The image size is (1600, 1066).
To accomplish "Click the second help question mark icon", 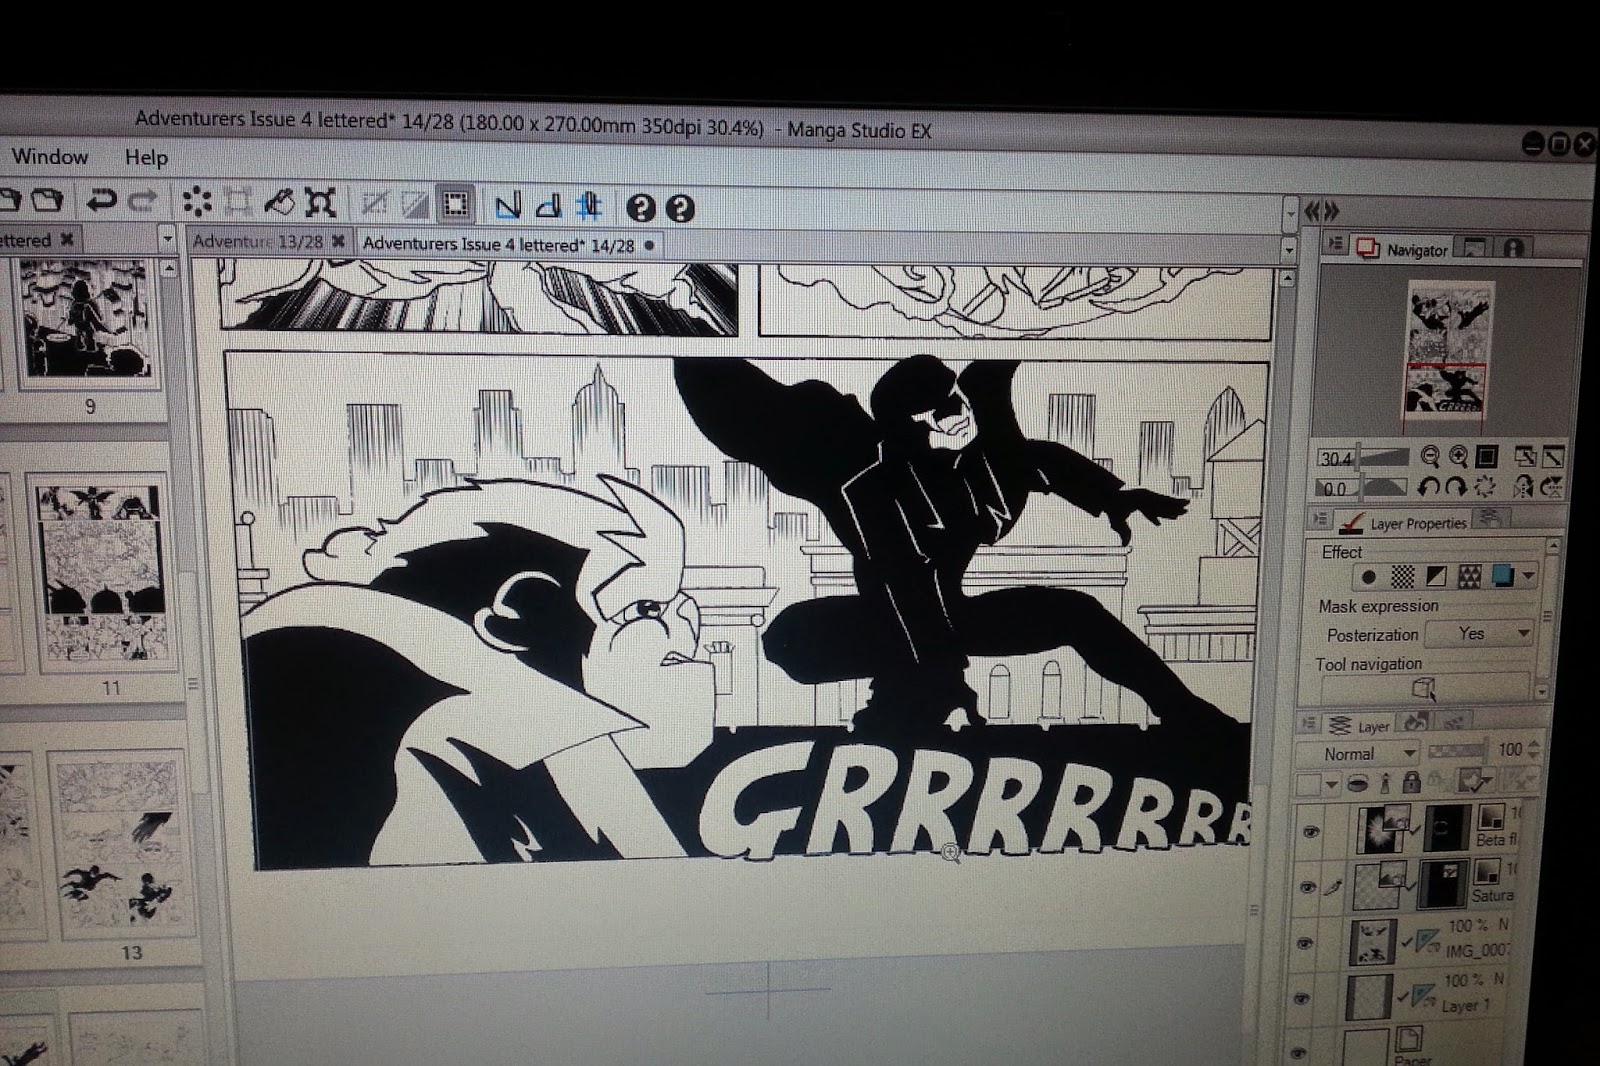I will point(680,208).
